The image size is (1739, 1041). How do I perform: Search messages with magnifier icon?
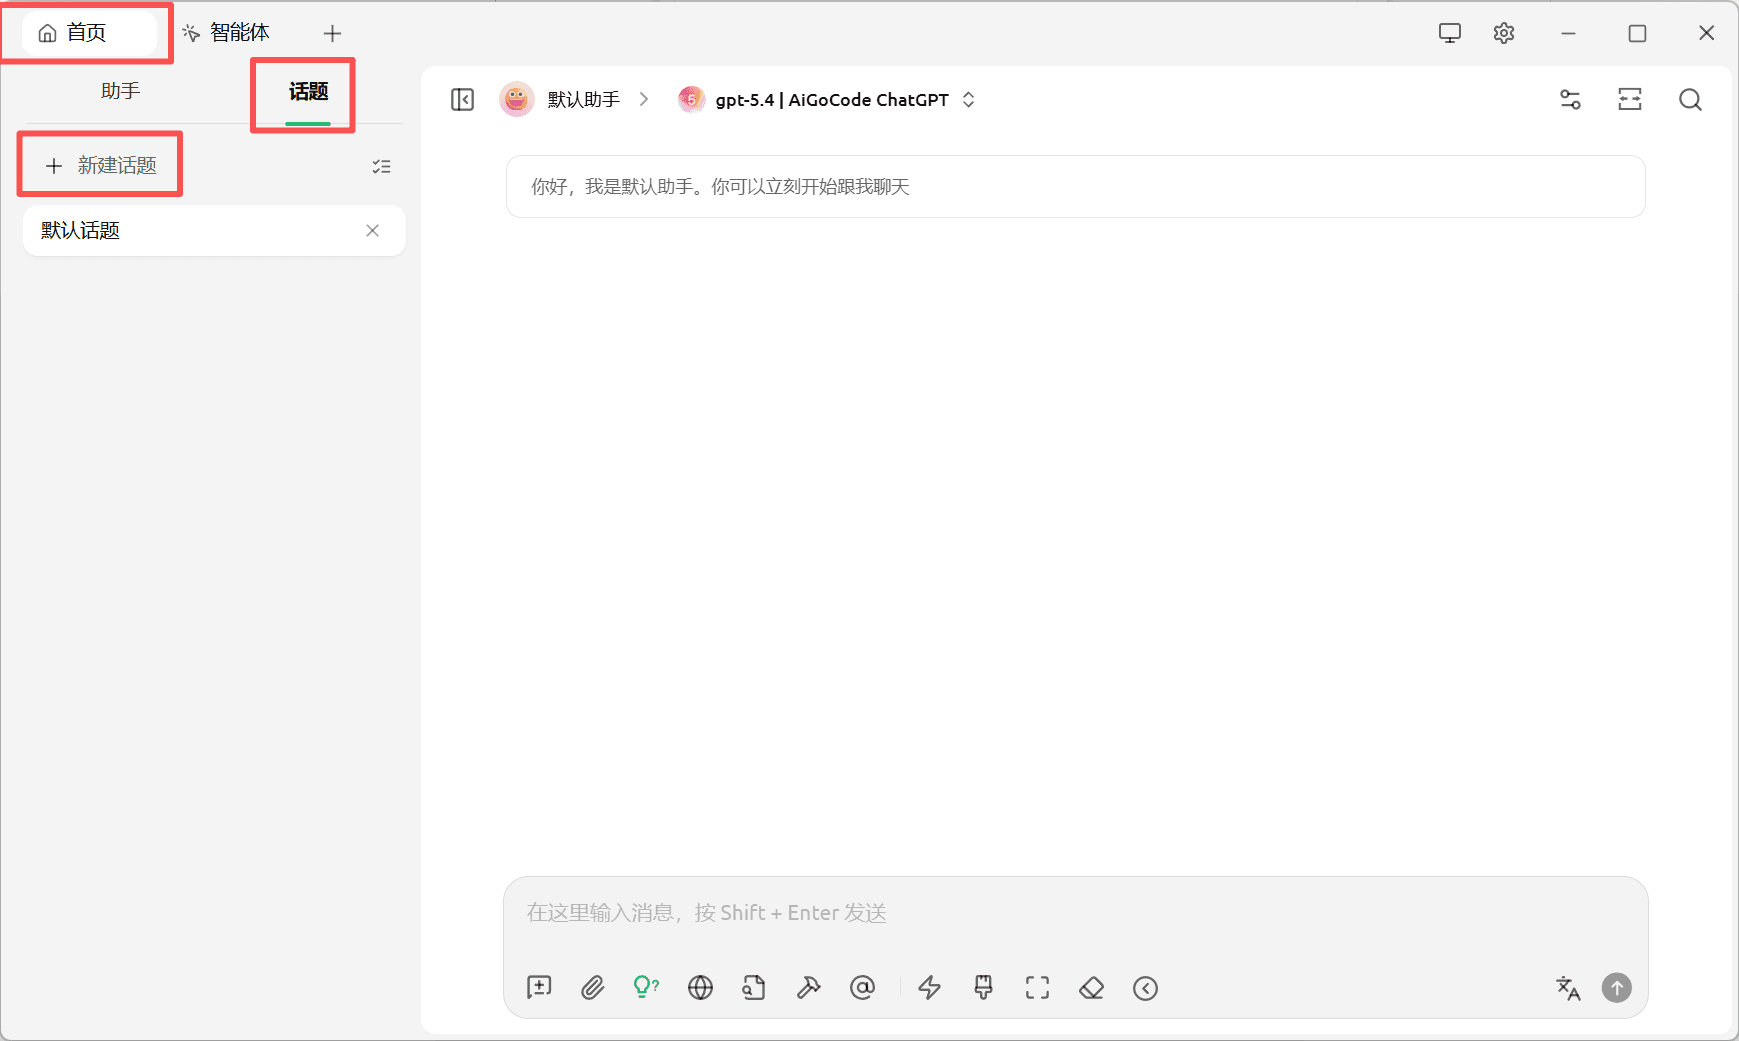click(1690, 99)
